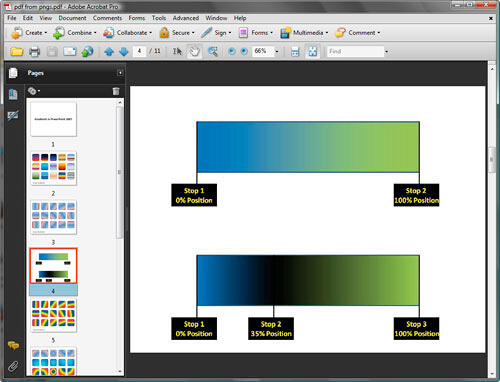Click the zoom out button
The width and height of the screenshot is (500, 382).
click(231, 51)
